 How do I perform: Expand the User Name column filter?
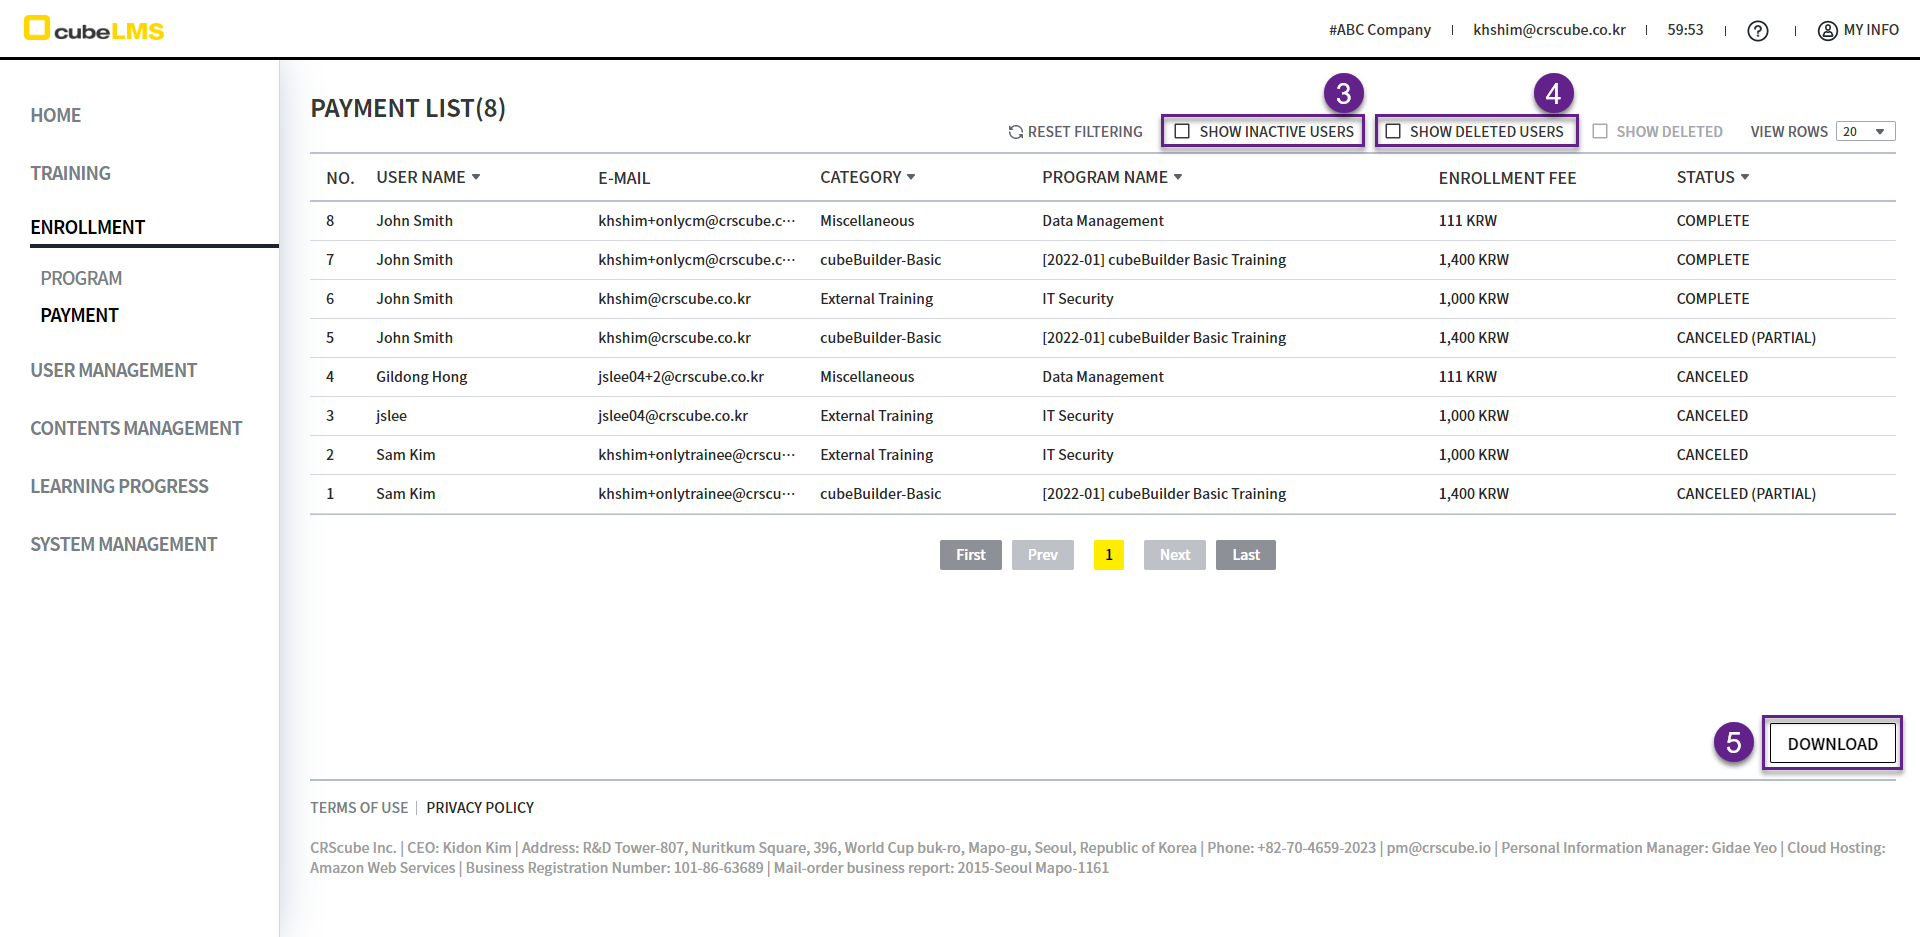click(476, 177)
